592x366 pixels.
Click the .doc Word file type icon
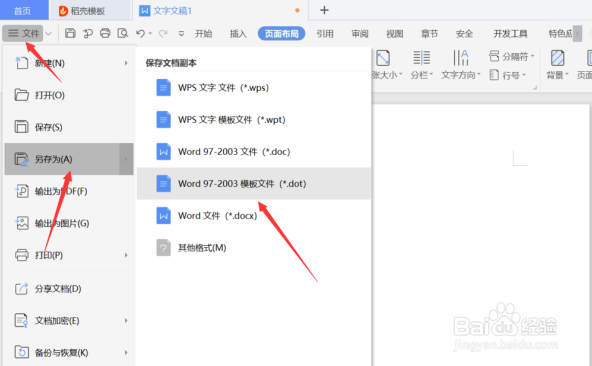pos(163,151)
